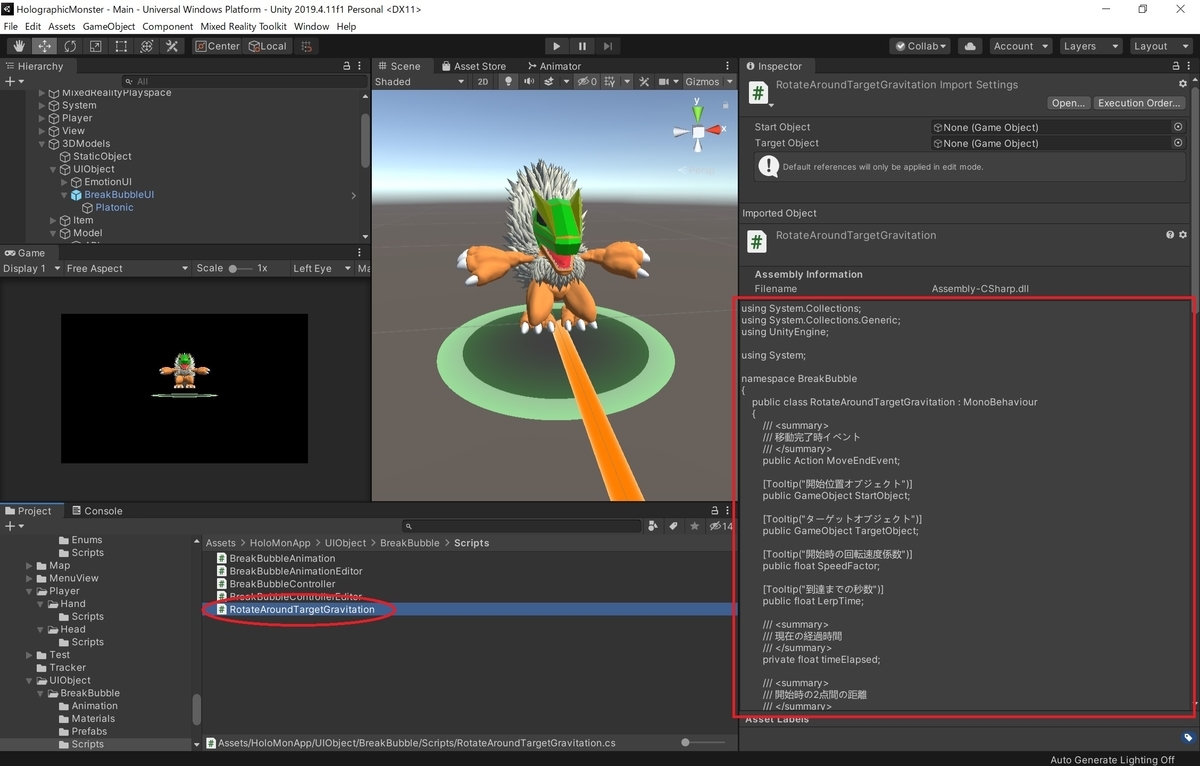The width and height of the screenshot is (1200, 766).
Task: Open Scene view component tools icon
Action: 645,82
